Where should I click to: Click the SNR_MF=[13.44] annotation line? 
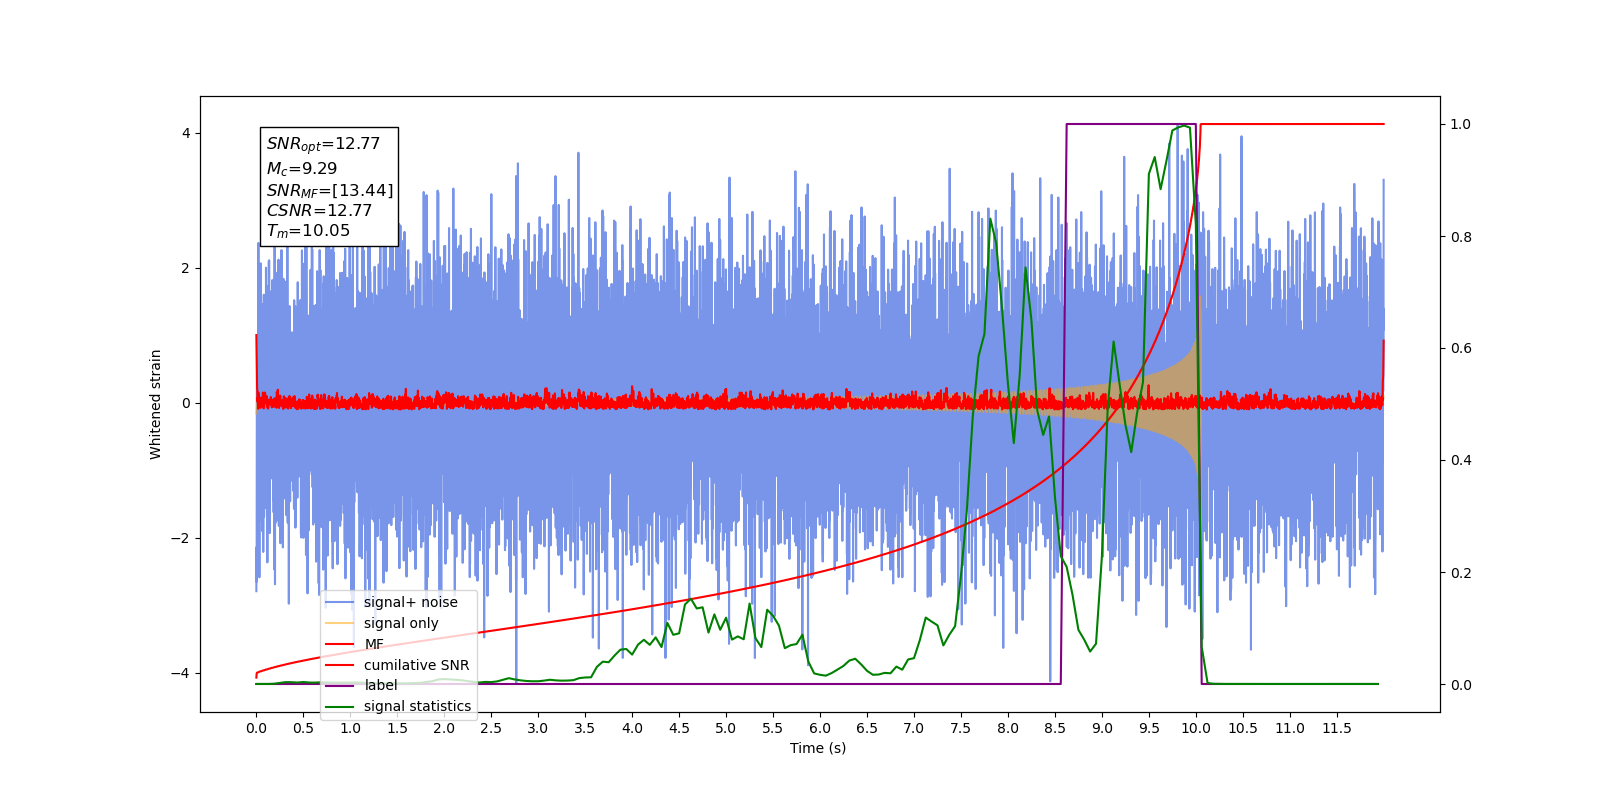pos(330,190)
